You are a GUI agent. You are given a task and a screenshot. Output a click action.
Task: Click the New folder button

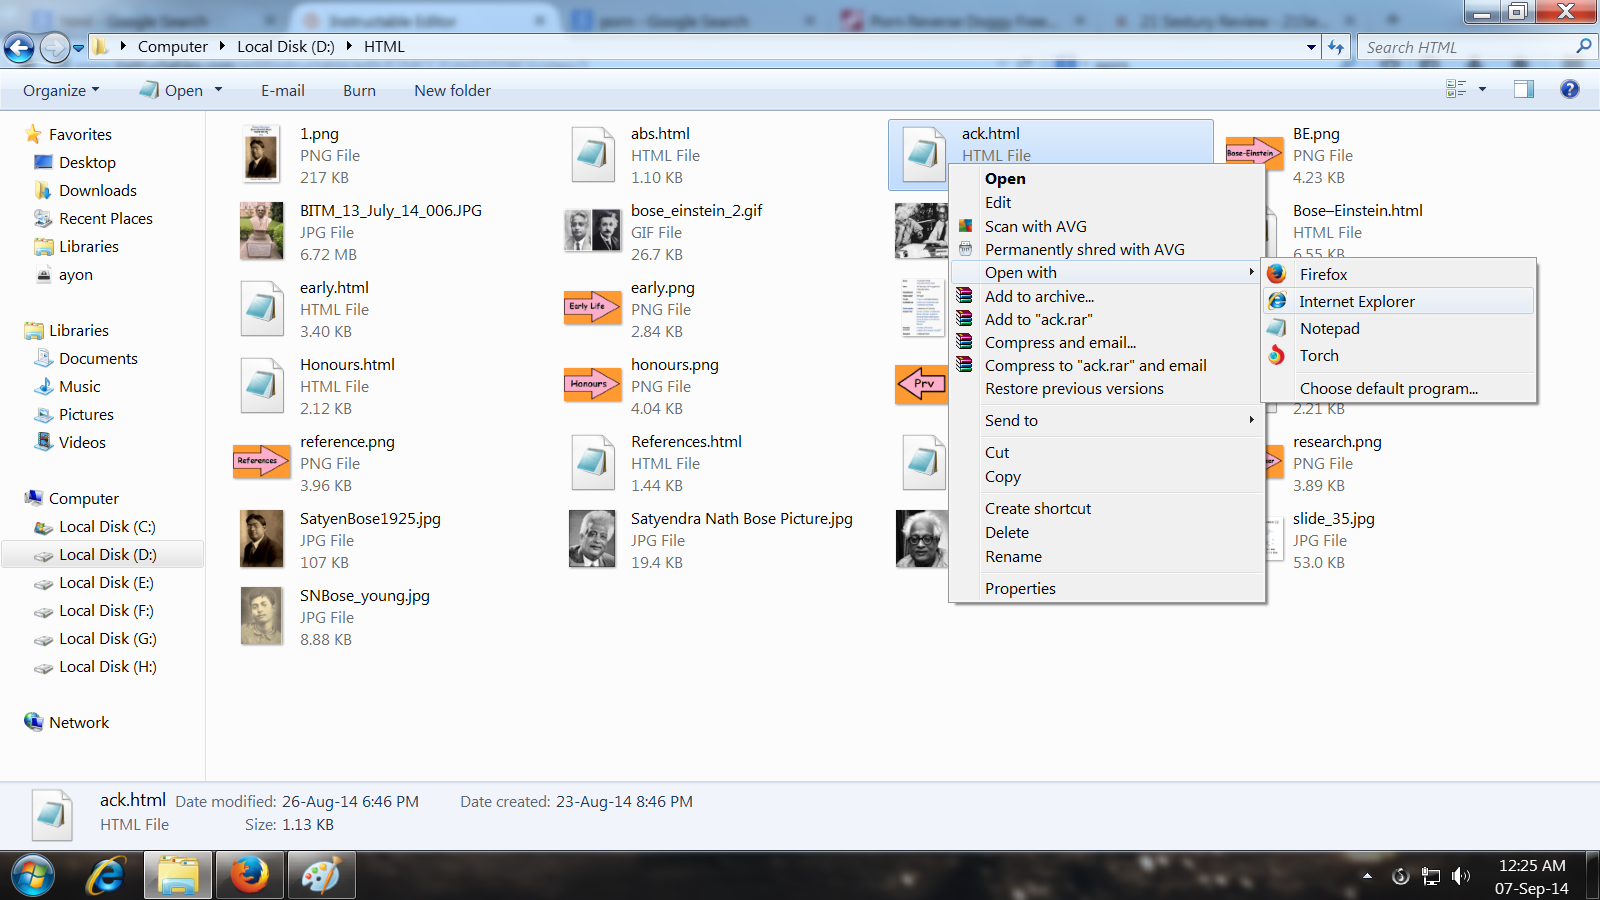click(452, 90)
